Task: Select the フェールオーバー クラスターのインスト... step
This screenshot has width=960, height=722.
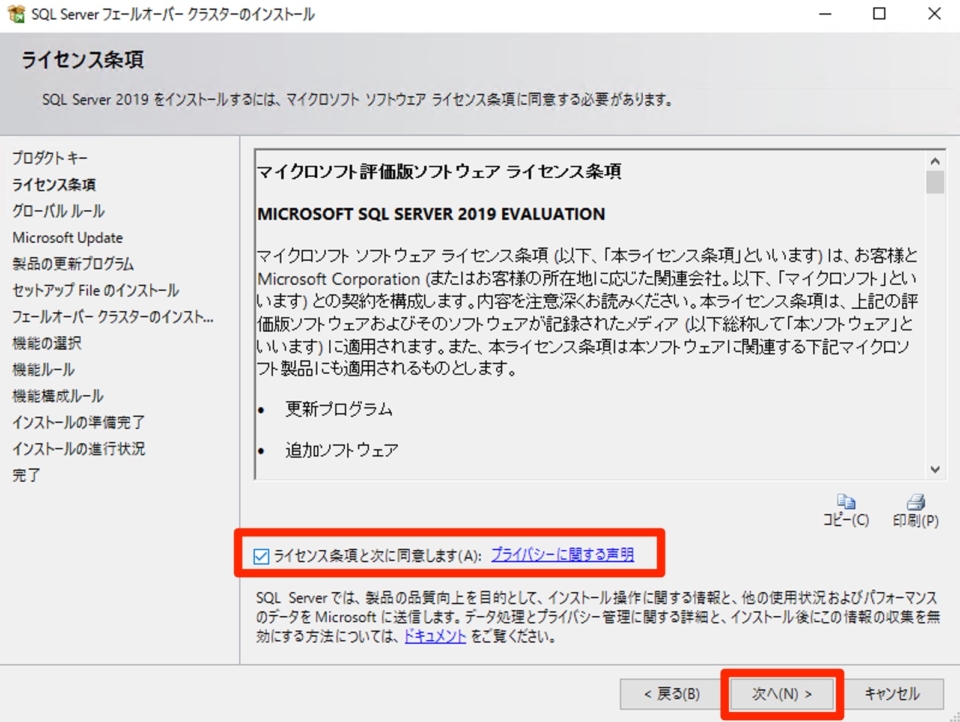Action: point(113,317)
